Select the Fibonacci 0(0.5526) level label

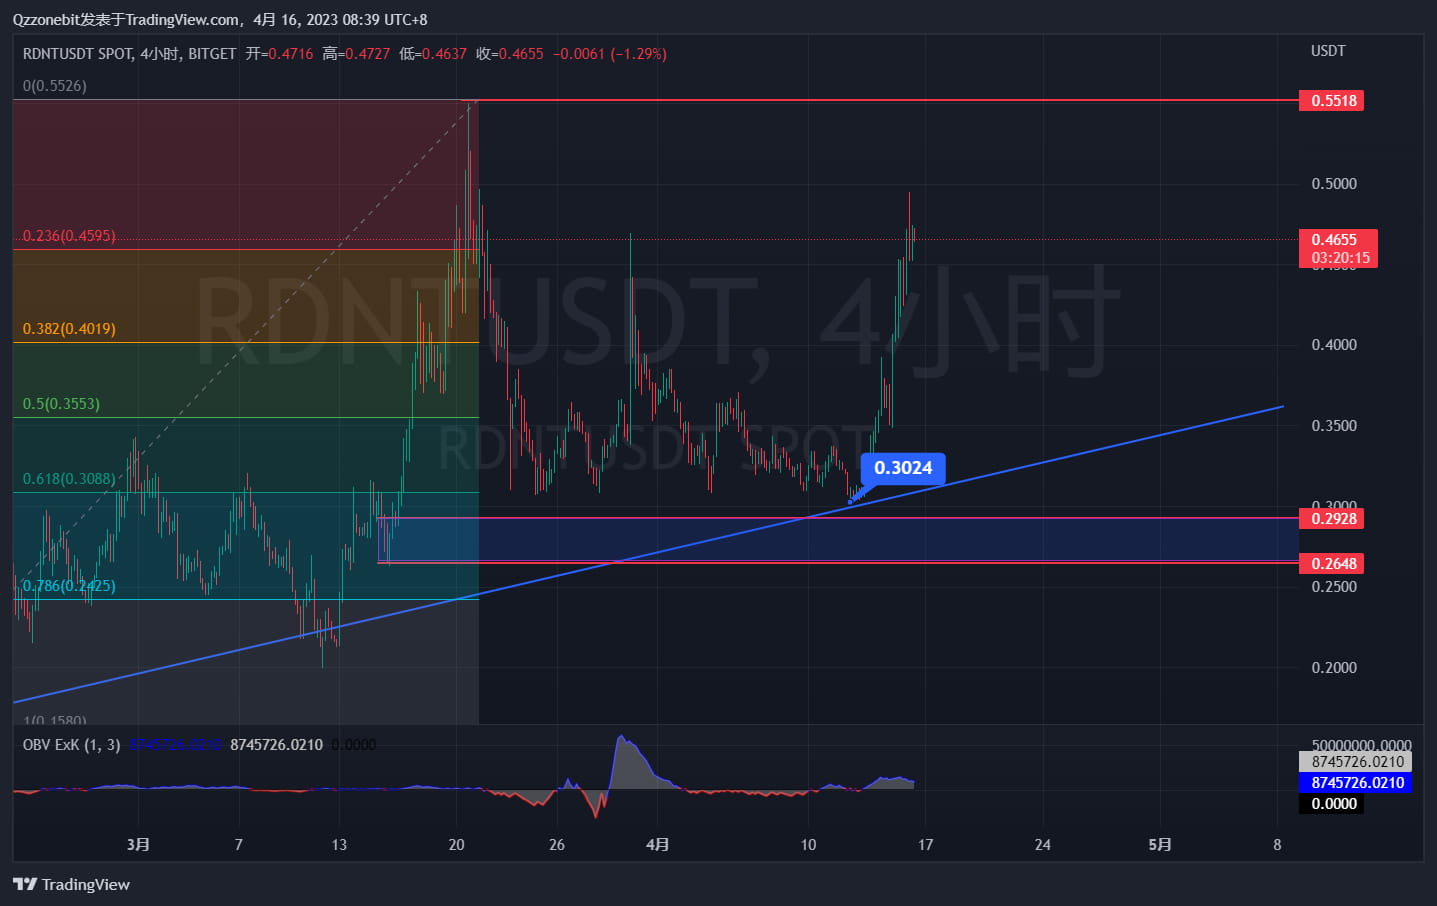click(x=55, y=86)
